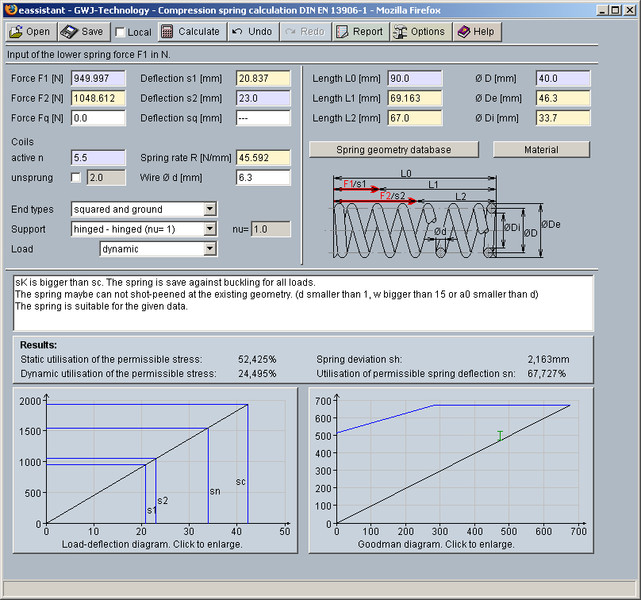Screen dimensions: 641x600
Task: Enable the unsprung coils checkbox
Action: (x=76, y=178)
